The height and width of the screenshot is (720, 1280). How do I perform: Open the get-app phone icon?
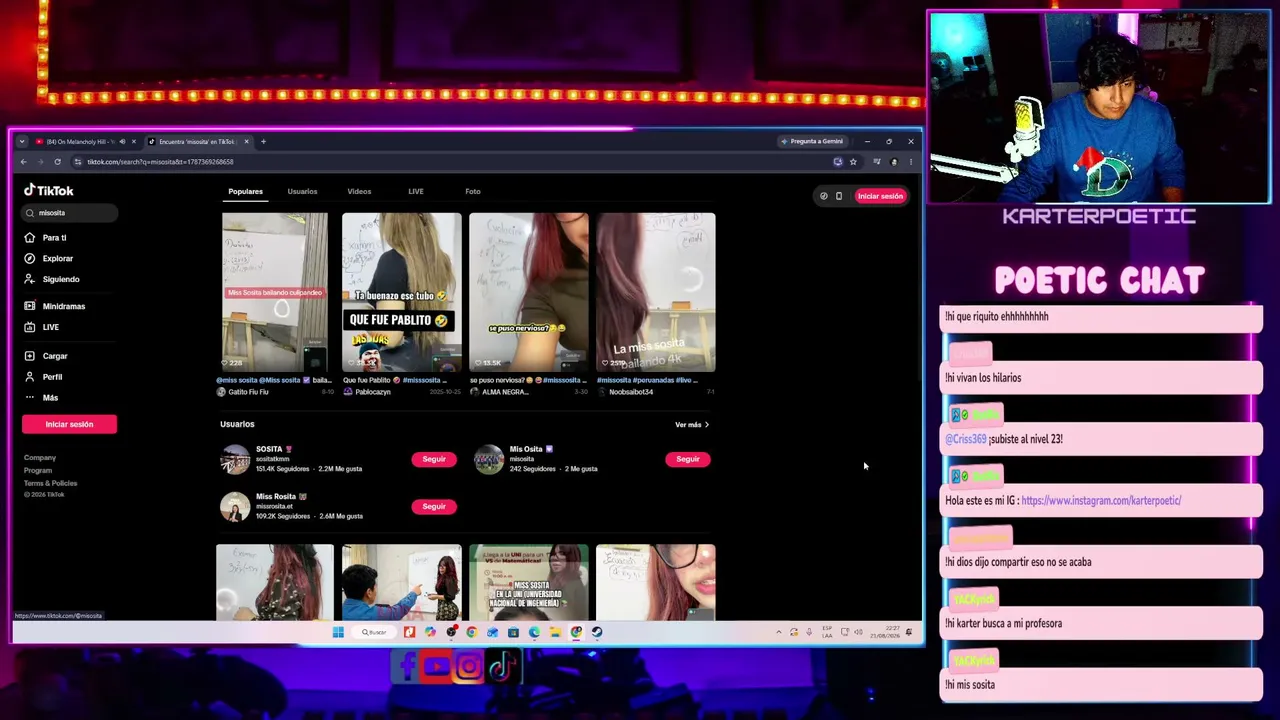pyautogui.click(x=839, y=196)
